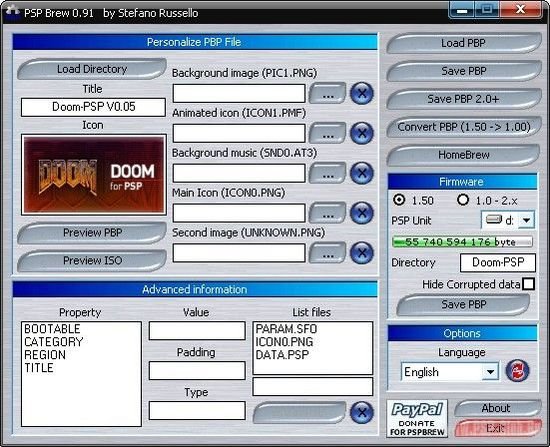Select firmware 1.0 - 2.x radio button
The width and height of the screenshot is (550, 447).
pos(463,200)
